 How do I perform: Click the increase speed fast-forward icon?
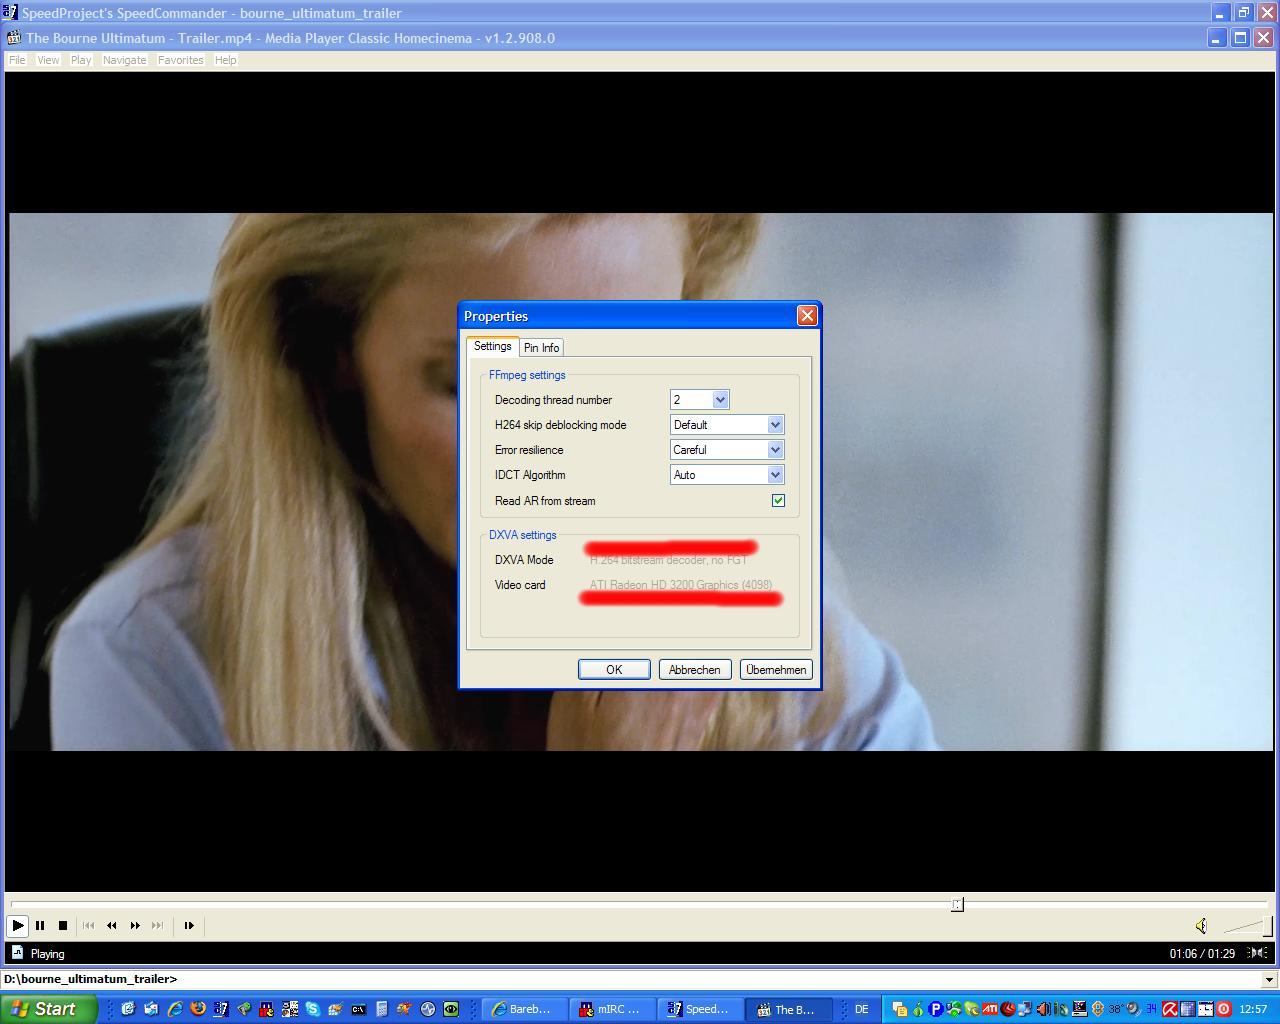(x=135, y=925)
